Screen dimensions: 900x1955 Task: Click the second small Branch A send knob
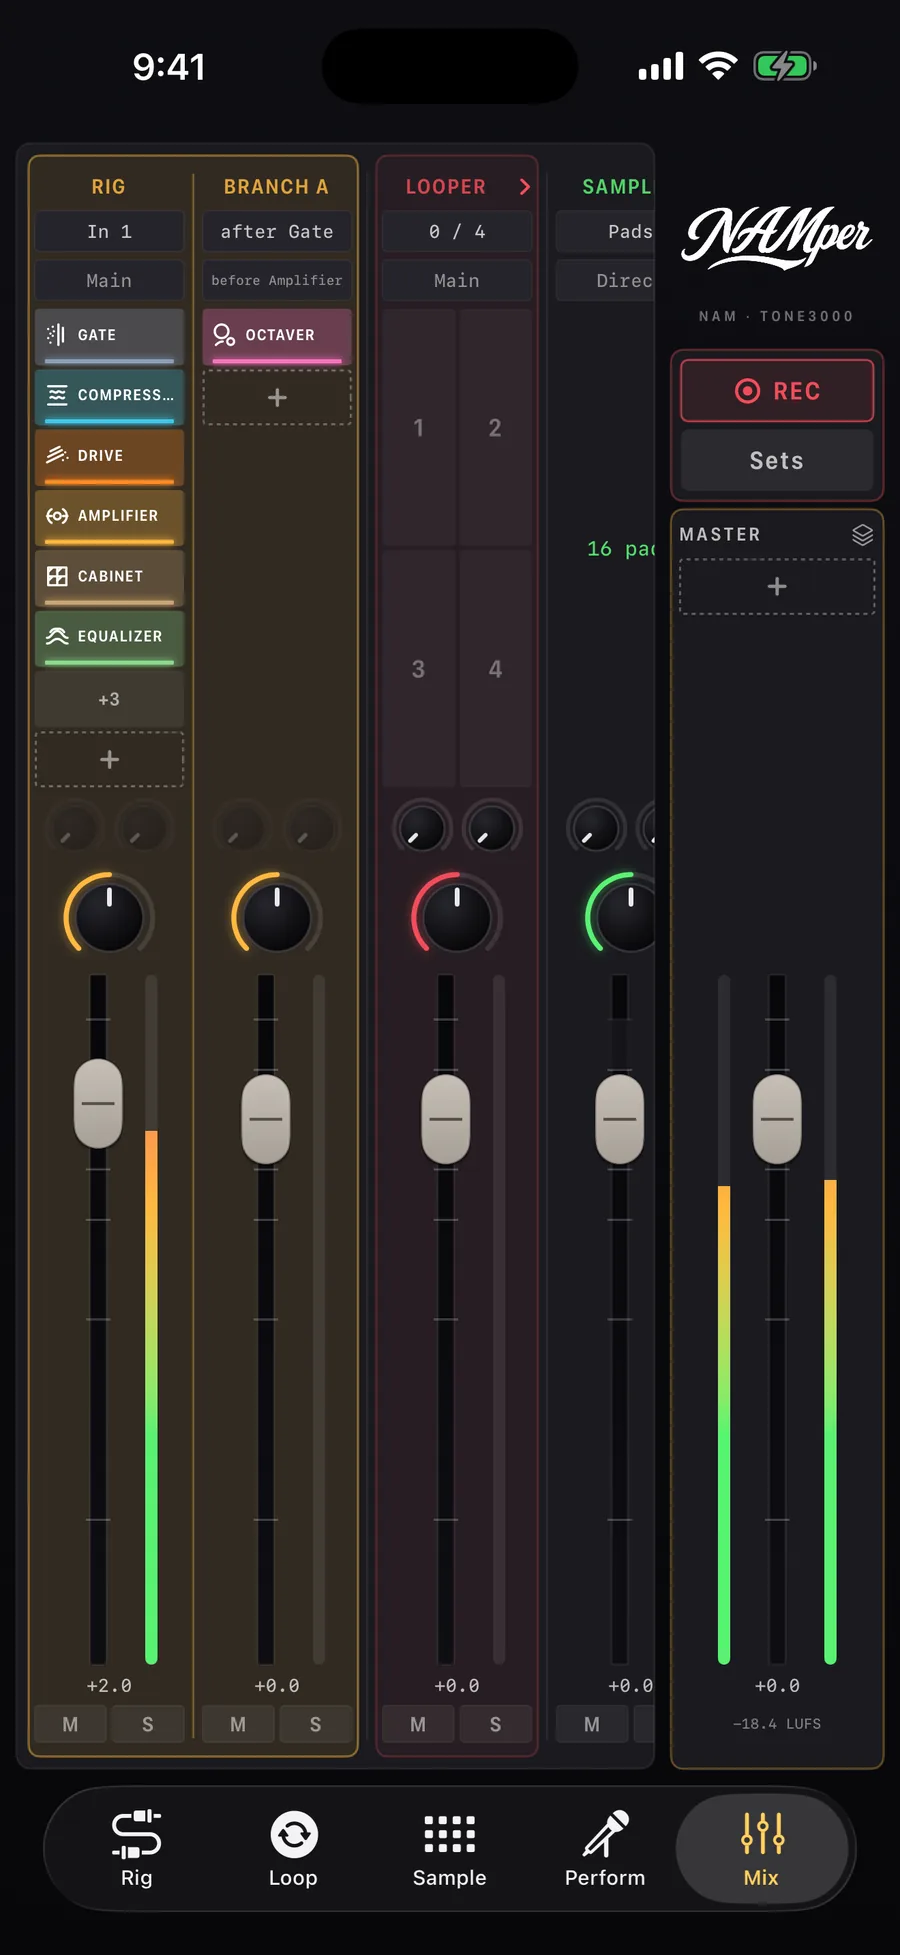[312, 829]
